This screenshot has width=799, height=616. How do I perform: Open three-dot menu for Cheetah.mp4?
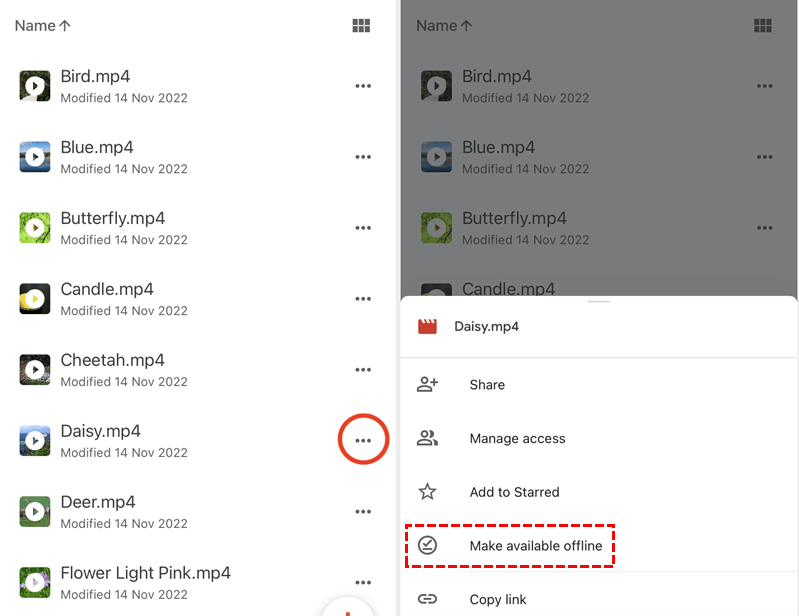363,370
